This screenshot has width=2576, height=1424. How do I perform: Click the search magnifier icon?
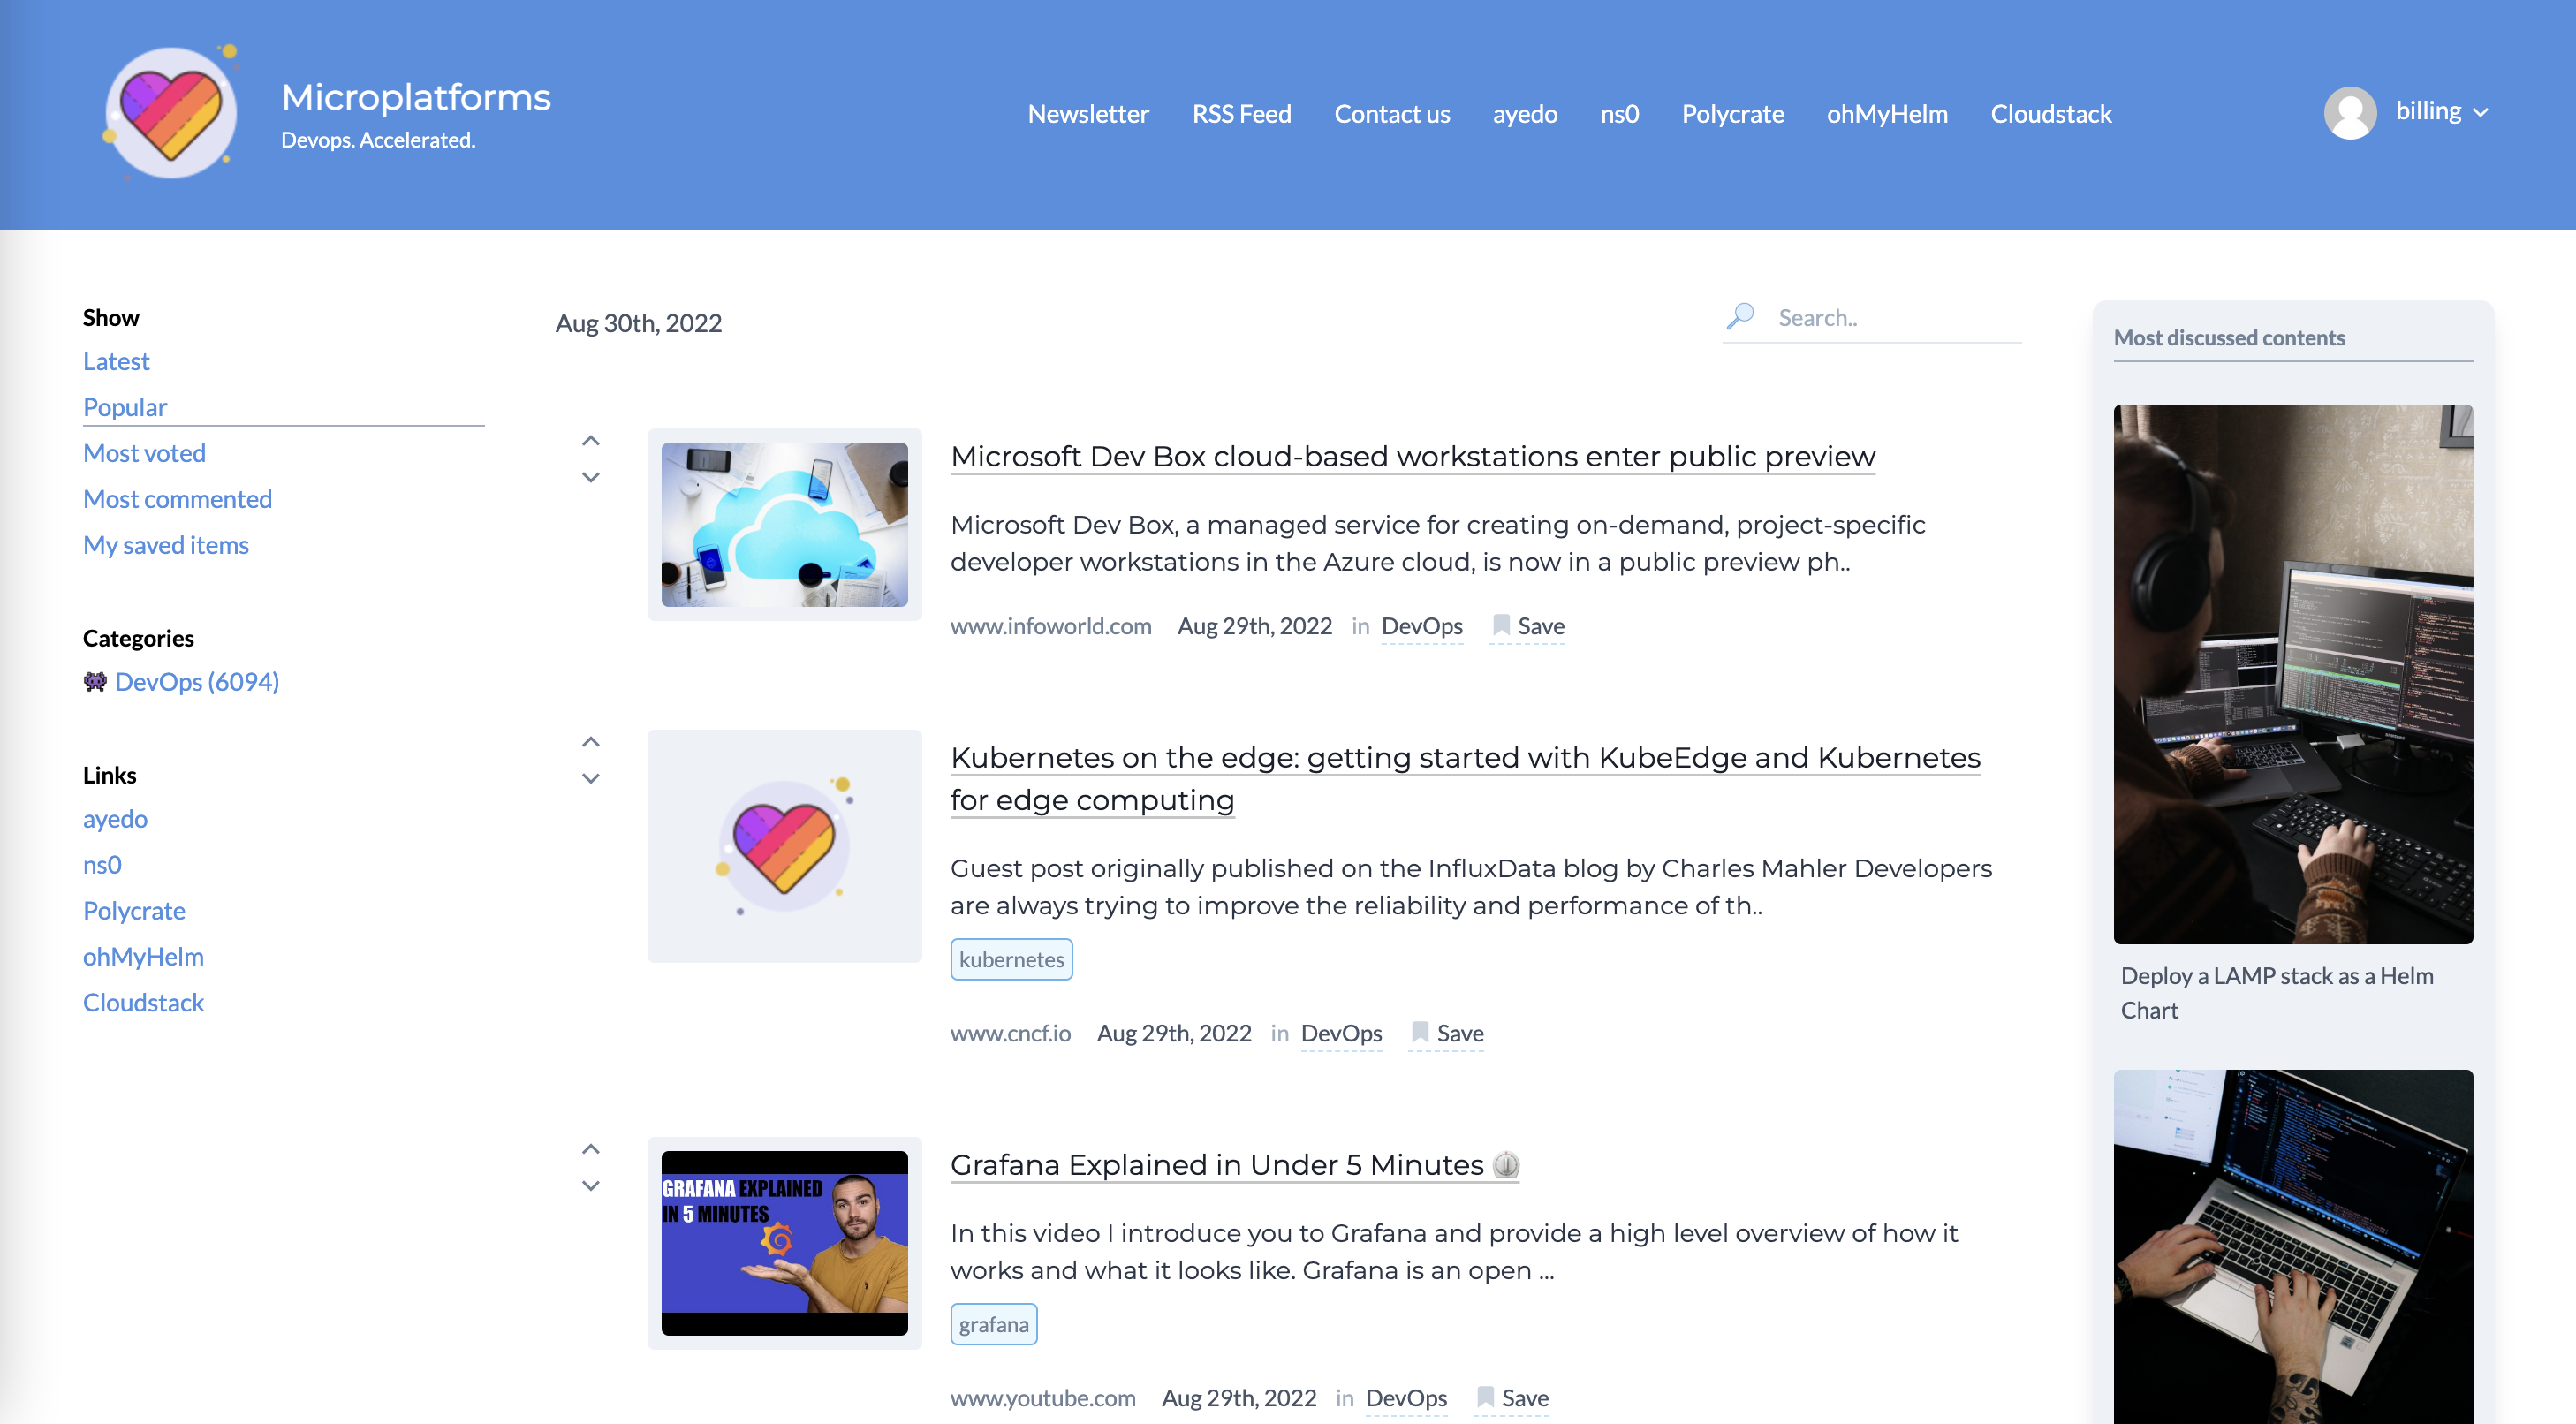tap(1740, 317)
